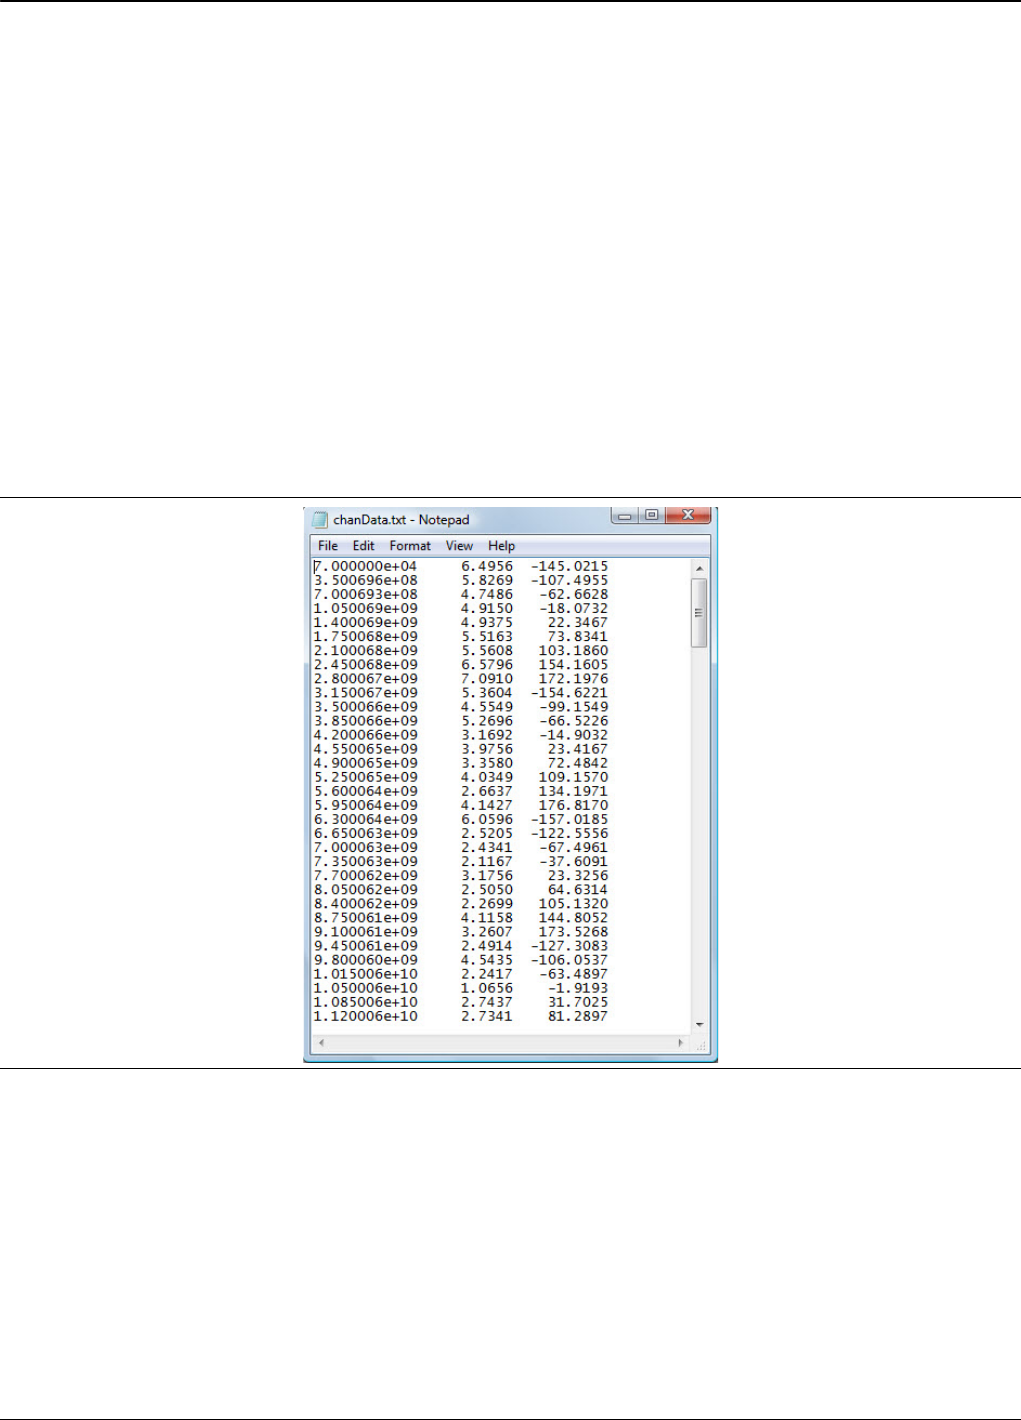1021x1420 pixels.
Task: Click the horizontal scrollbar right arrow
Action: pos(681,1043)
